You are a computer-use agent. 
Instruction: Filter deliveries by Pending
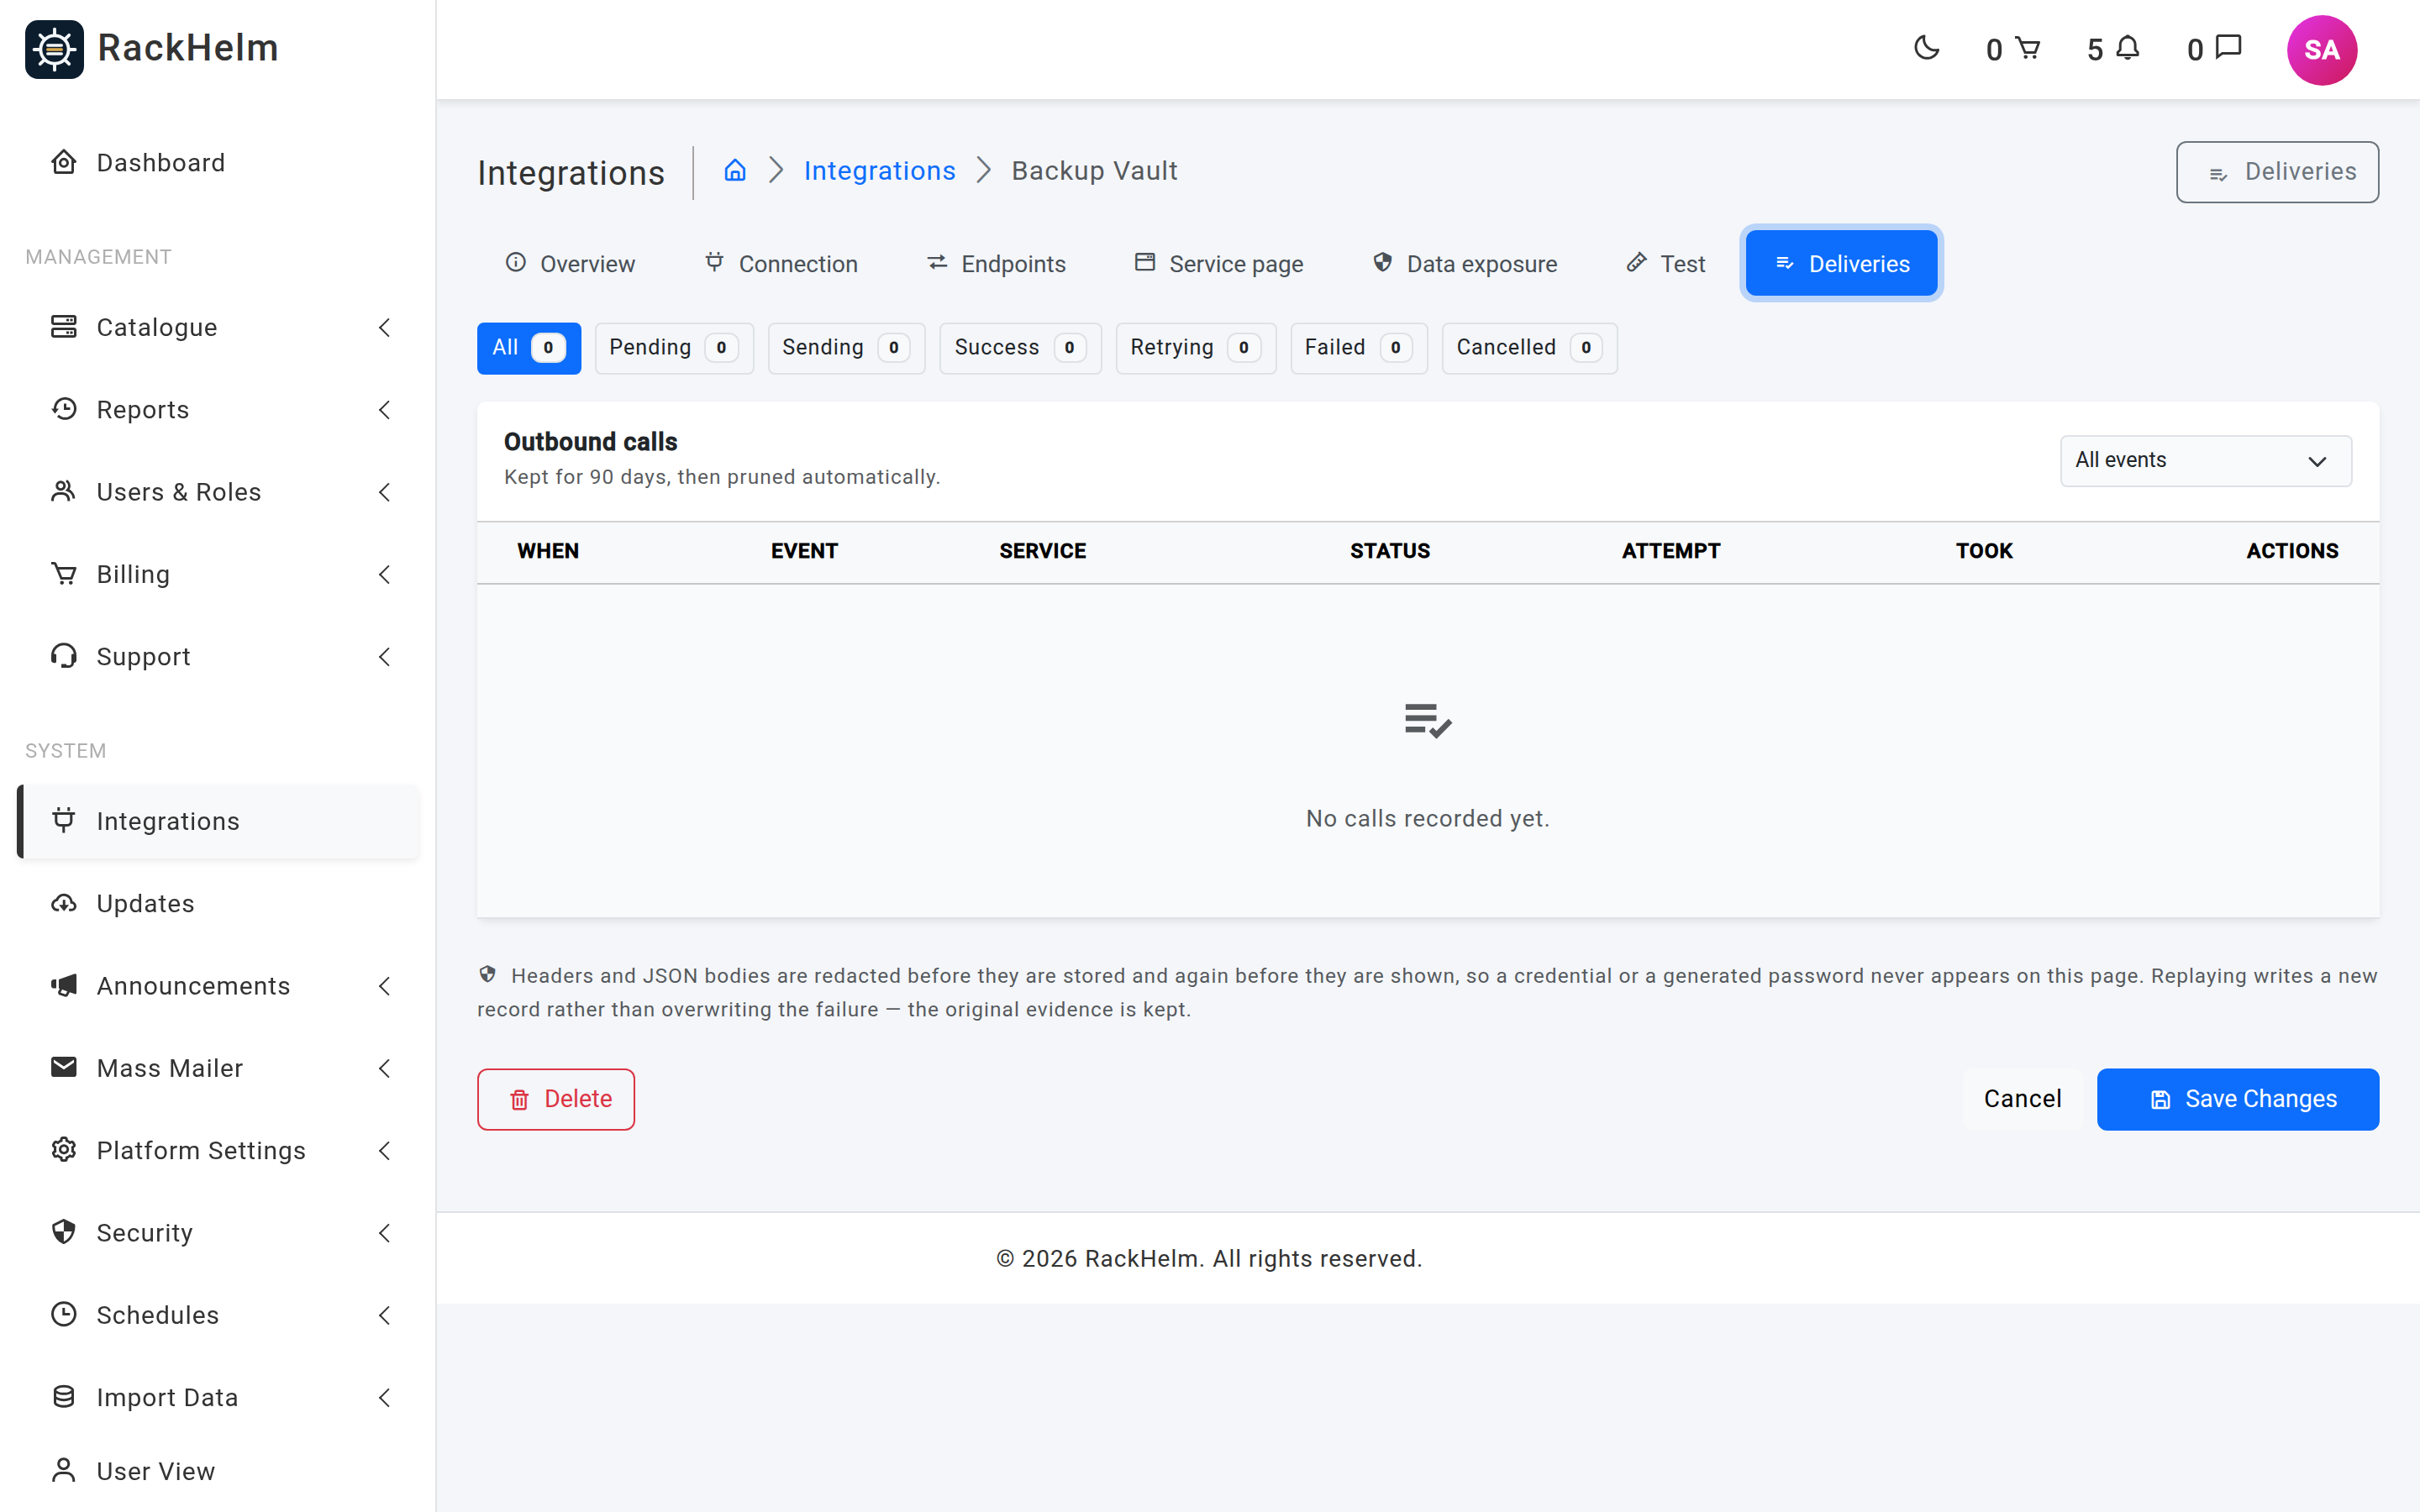[674, 348]
